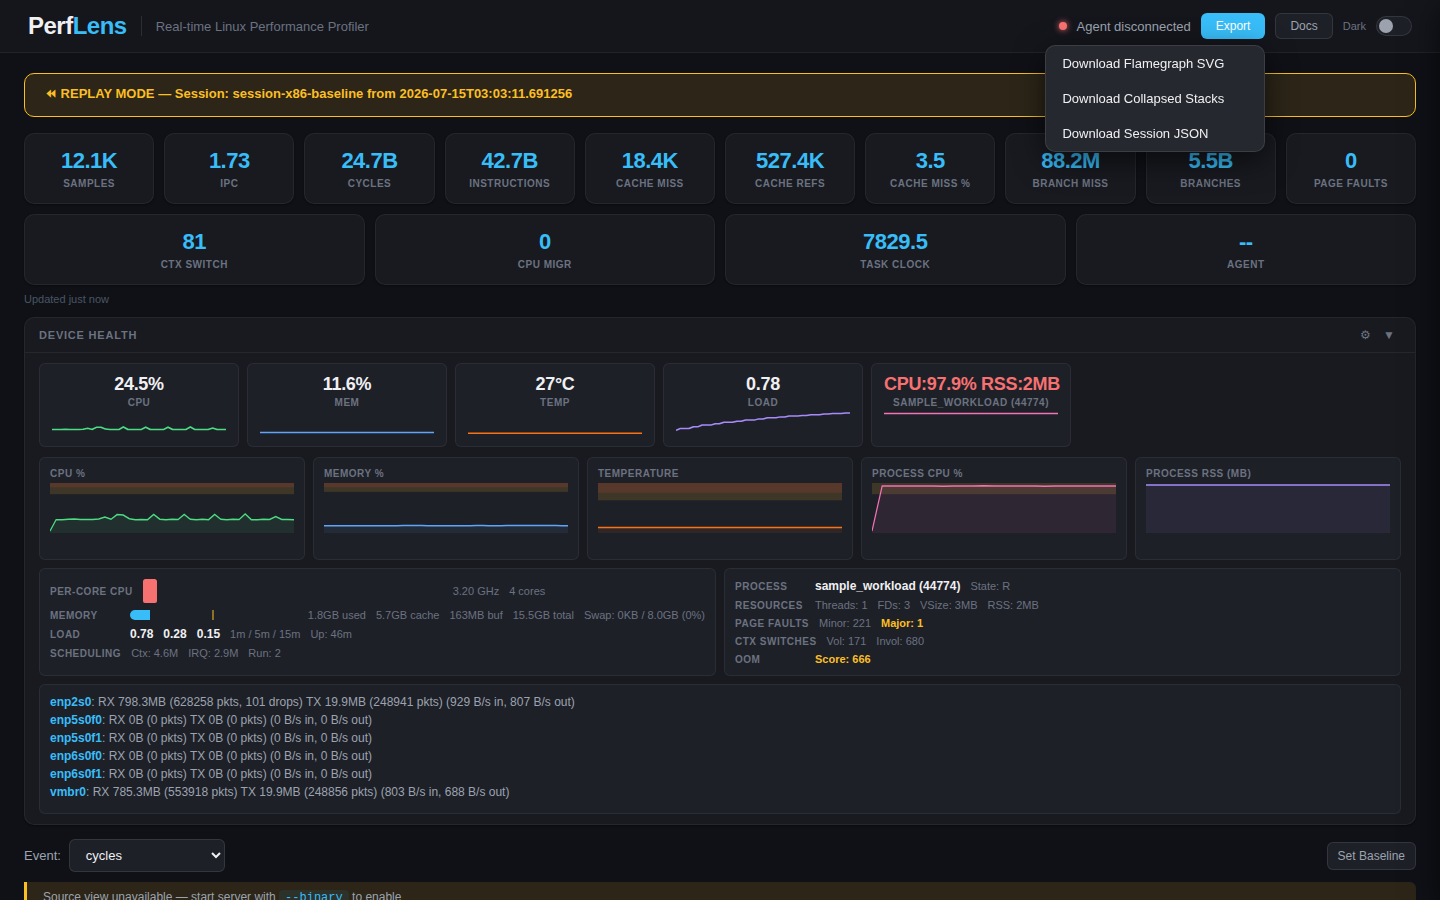Open the Event cycles dropdown

coord(147,856)
